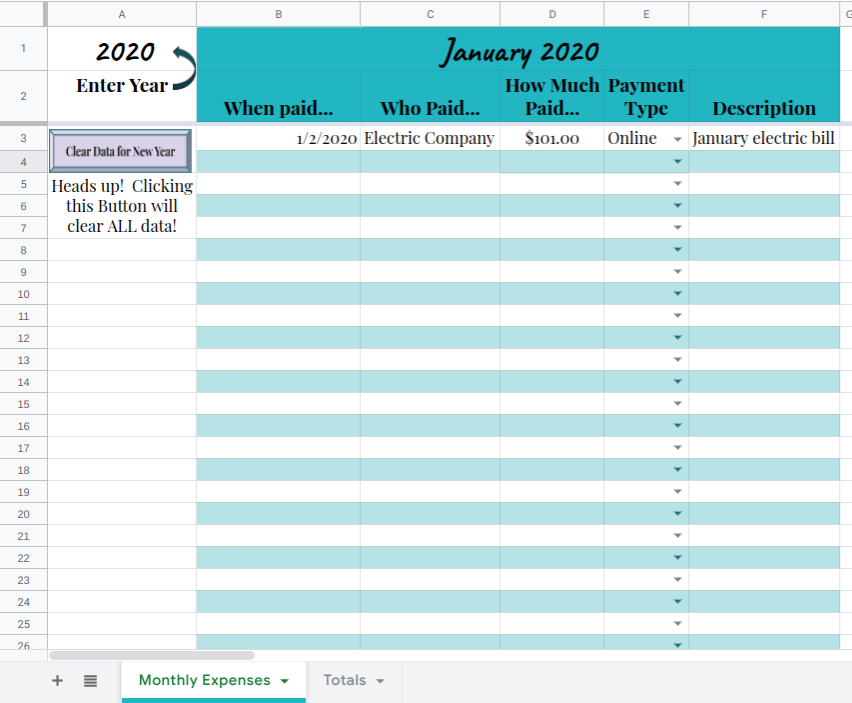Select the 2020 year cell
This screenshot has height=703, width=852.
pos(122,49)
